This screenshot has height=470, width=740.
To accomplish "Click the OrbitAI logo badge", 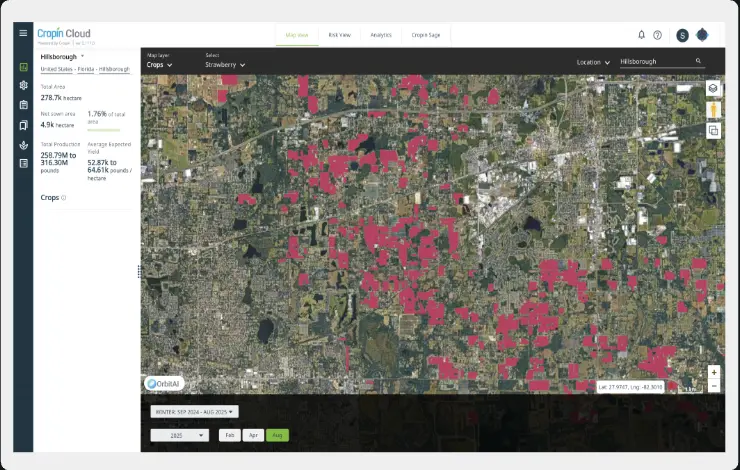I will [x=164, y=384].
